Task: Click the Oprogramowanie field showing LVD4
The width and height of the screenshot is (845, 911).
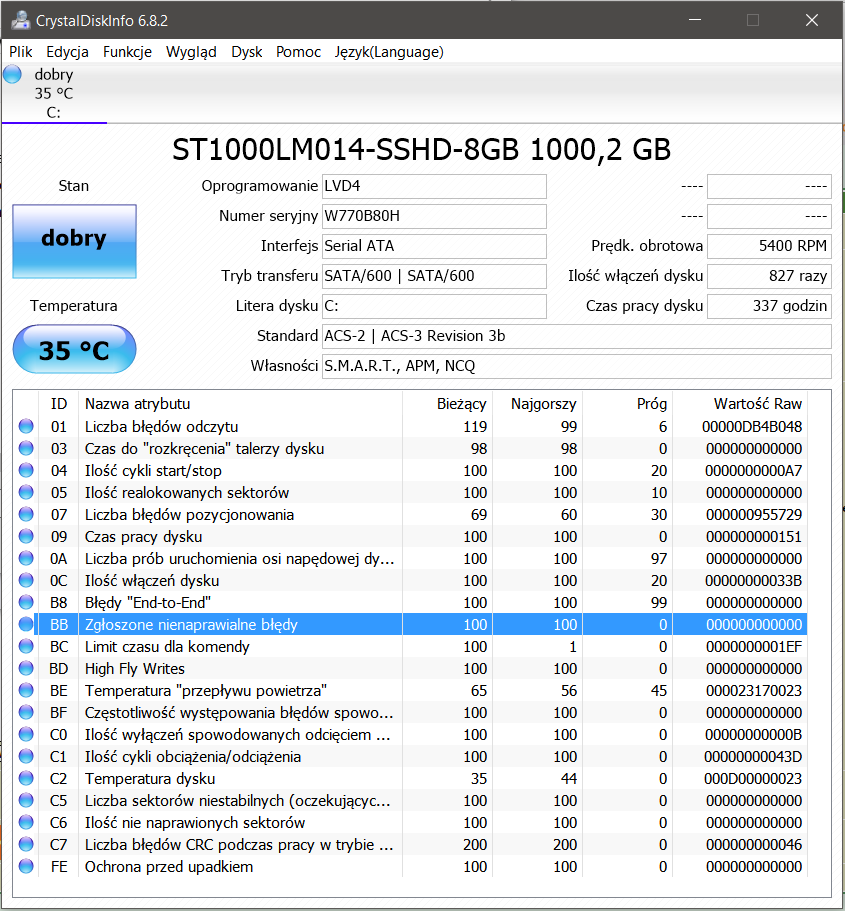Action: 434,186
